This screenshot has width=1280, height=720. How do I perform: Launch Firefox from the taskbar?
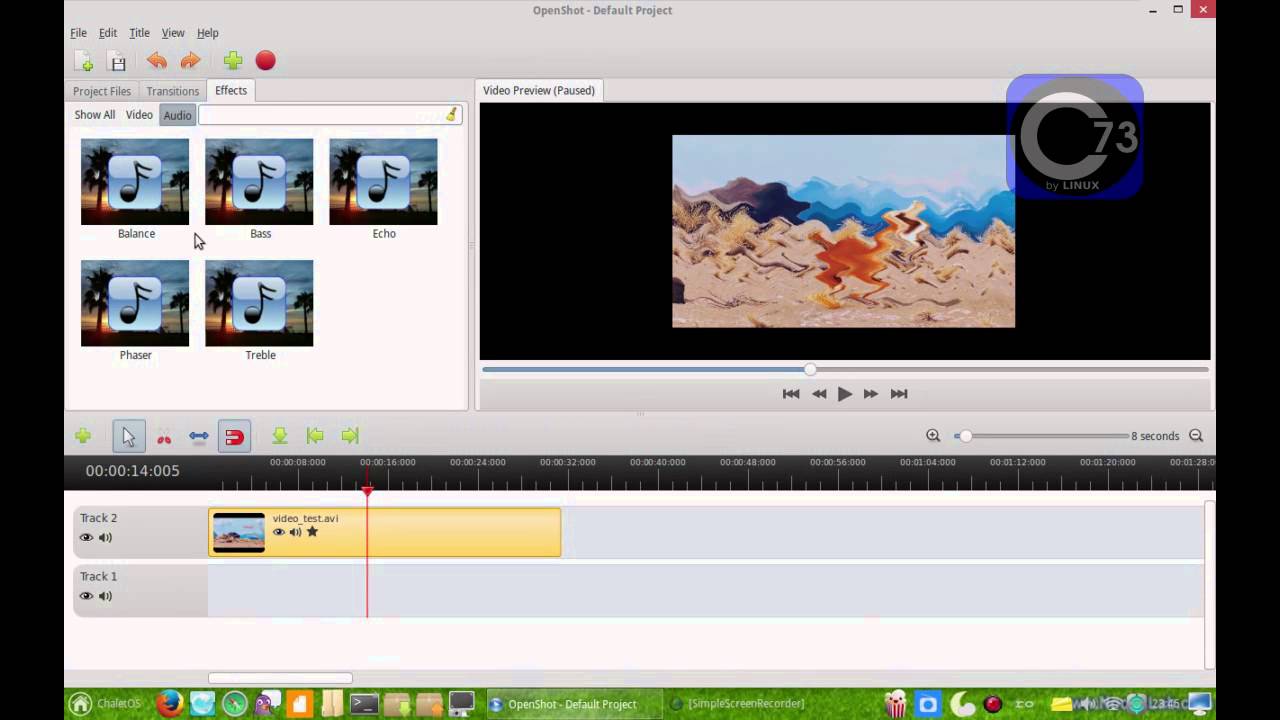(169, 704)
